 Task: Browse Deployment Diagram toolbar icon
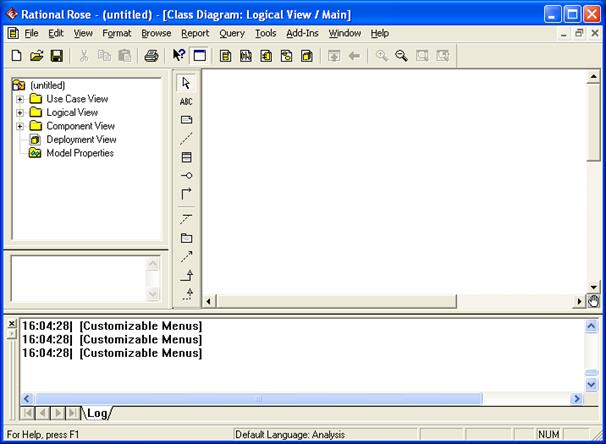tap(307, 56)
